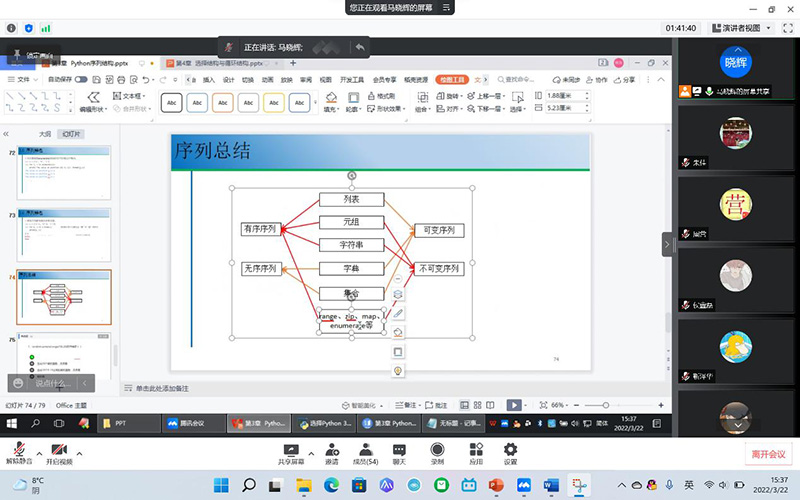800x500 pixels.
Task: Open the WPS File menu dropdown
Action: (x=23, y=80)
